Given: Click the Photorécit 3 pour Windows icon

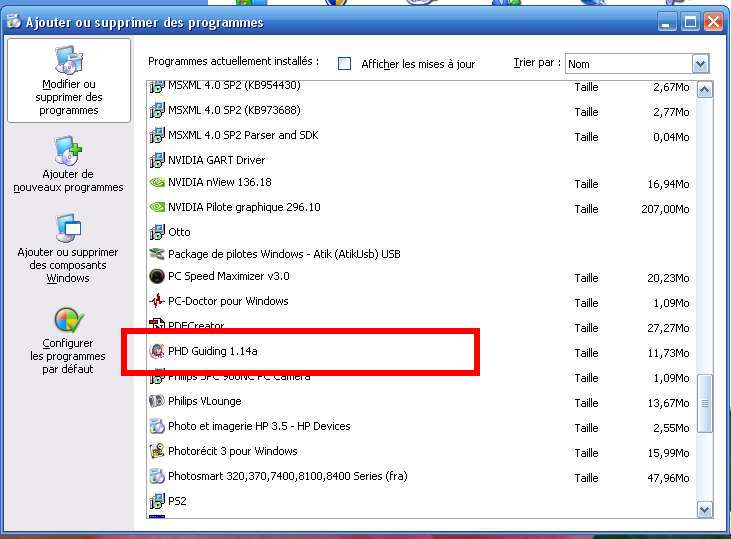Looking at the screenshot, I should click(157, 451).
